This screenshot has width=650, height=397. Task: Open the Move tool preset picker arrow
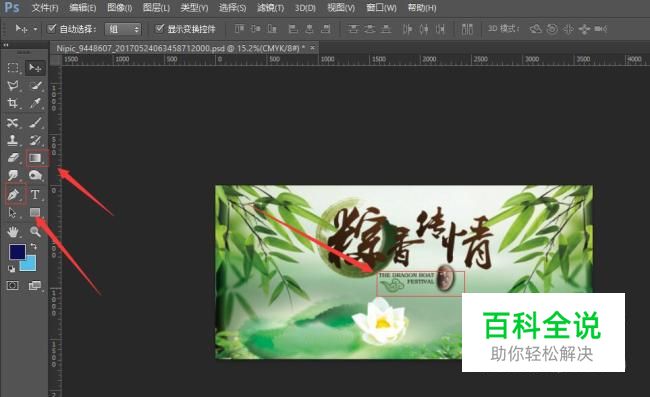click(x=35, y=29)
